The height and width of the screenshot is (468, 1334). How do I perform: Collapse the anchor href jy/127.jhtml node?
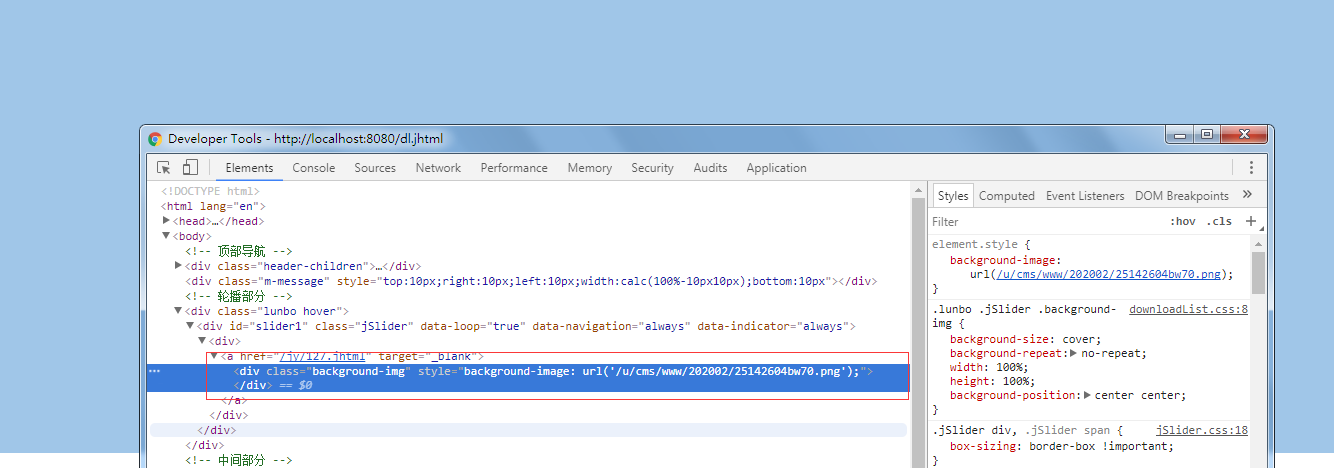214,356
